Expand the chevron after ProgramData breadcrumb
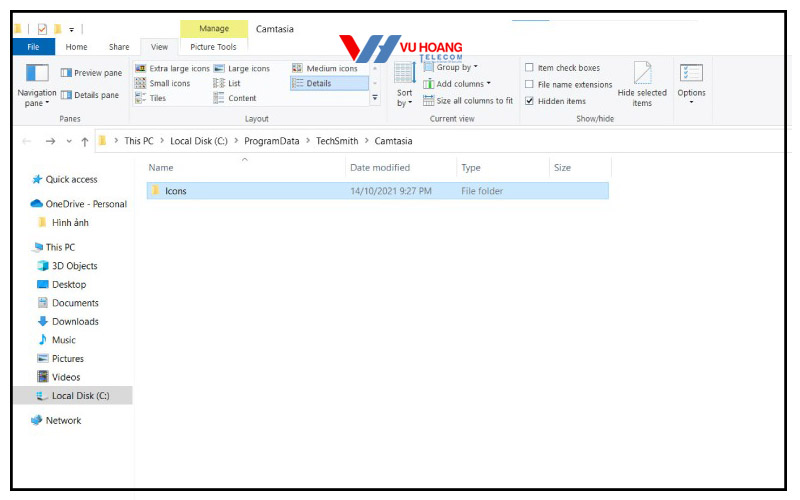This screenshot has height=500, width=800. 308,140
